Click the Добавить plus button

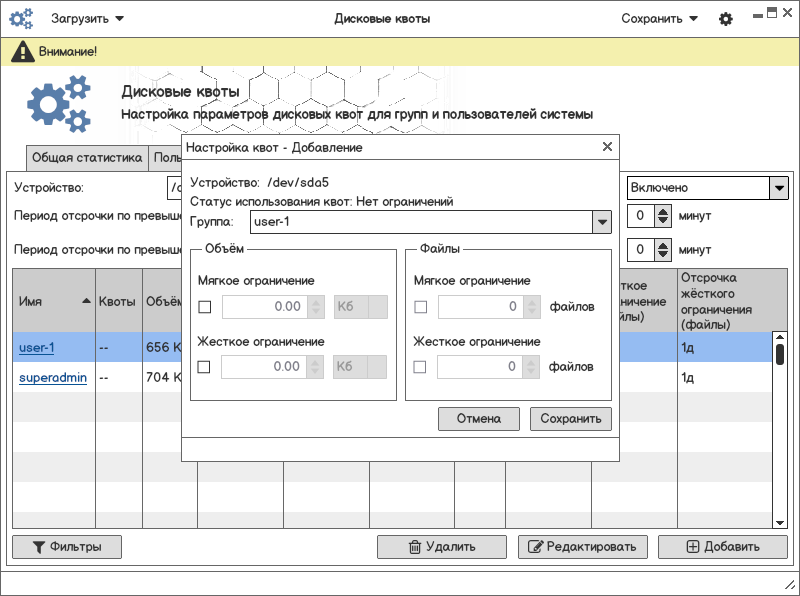722,547
